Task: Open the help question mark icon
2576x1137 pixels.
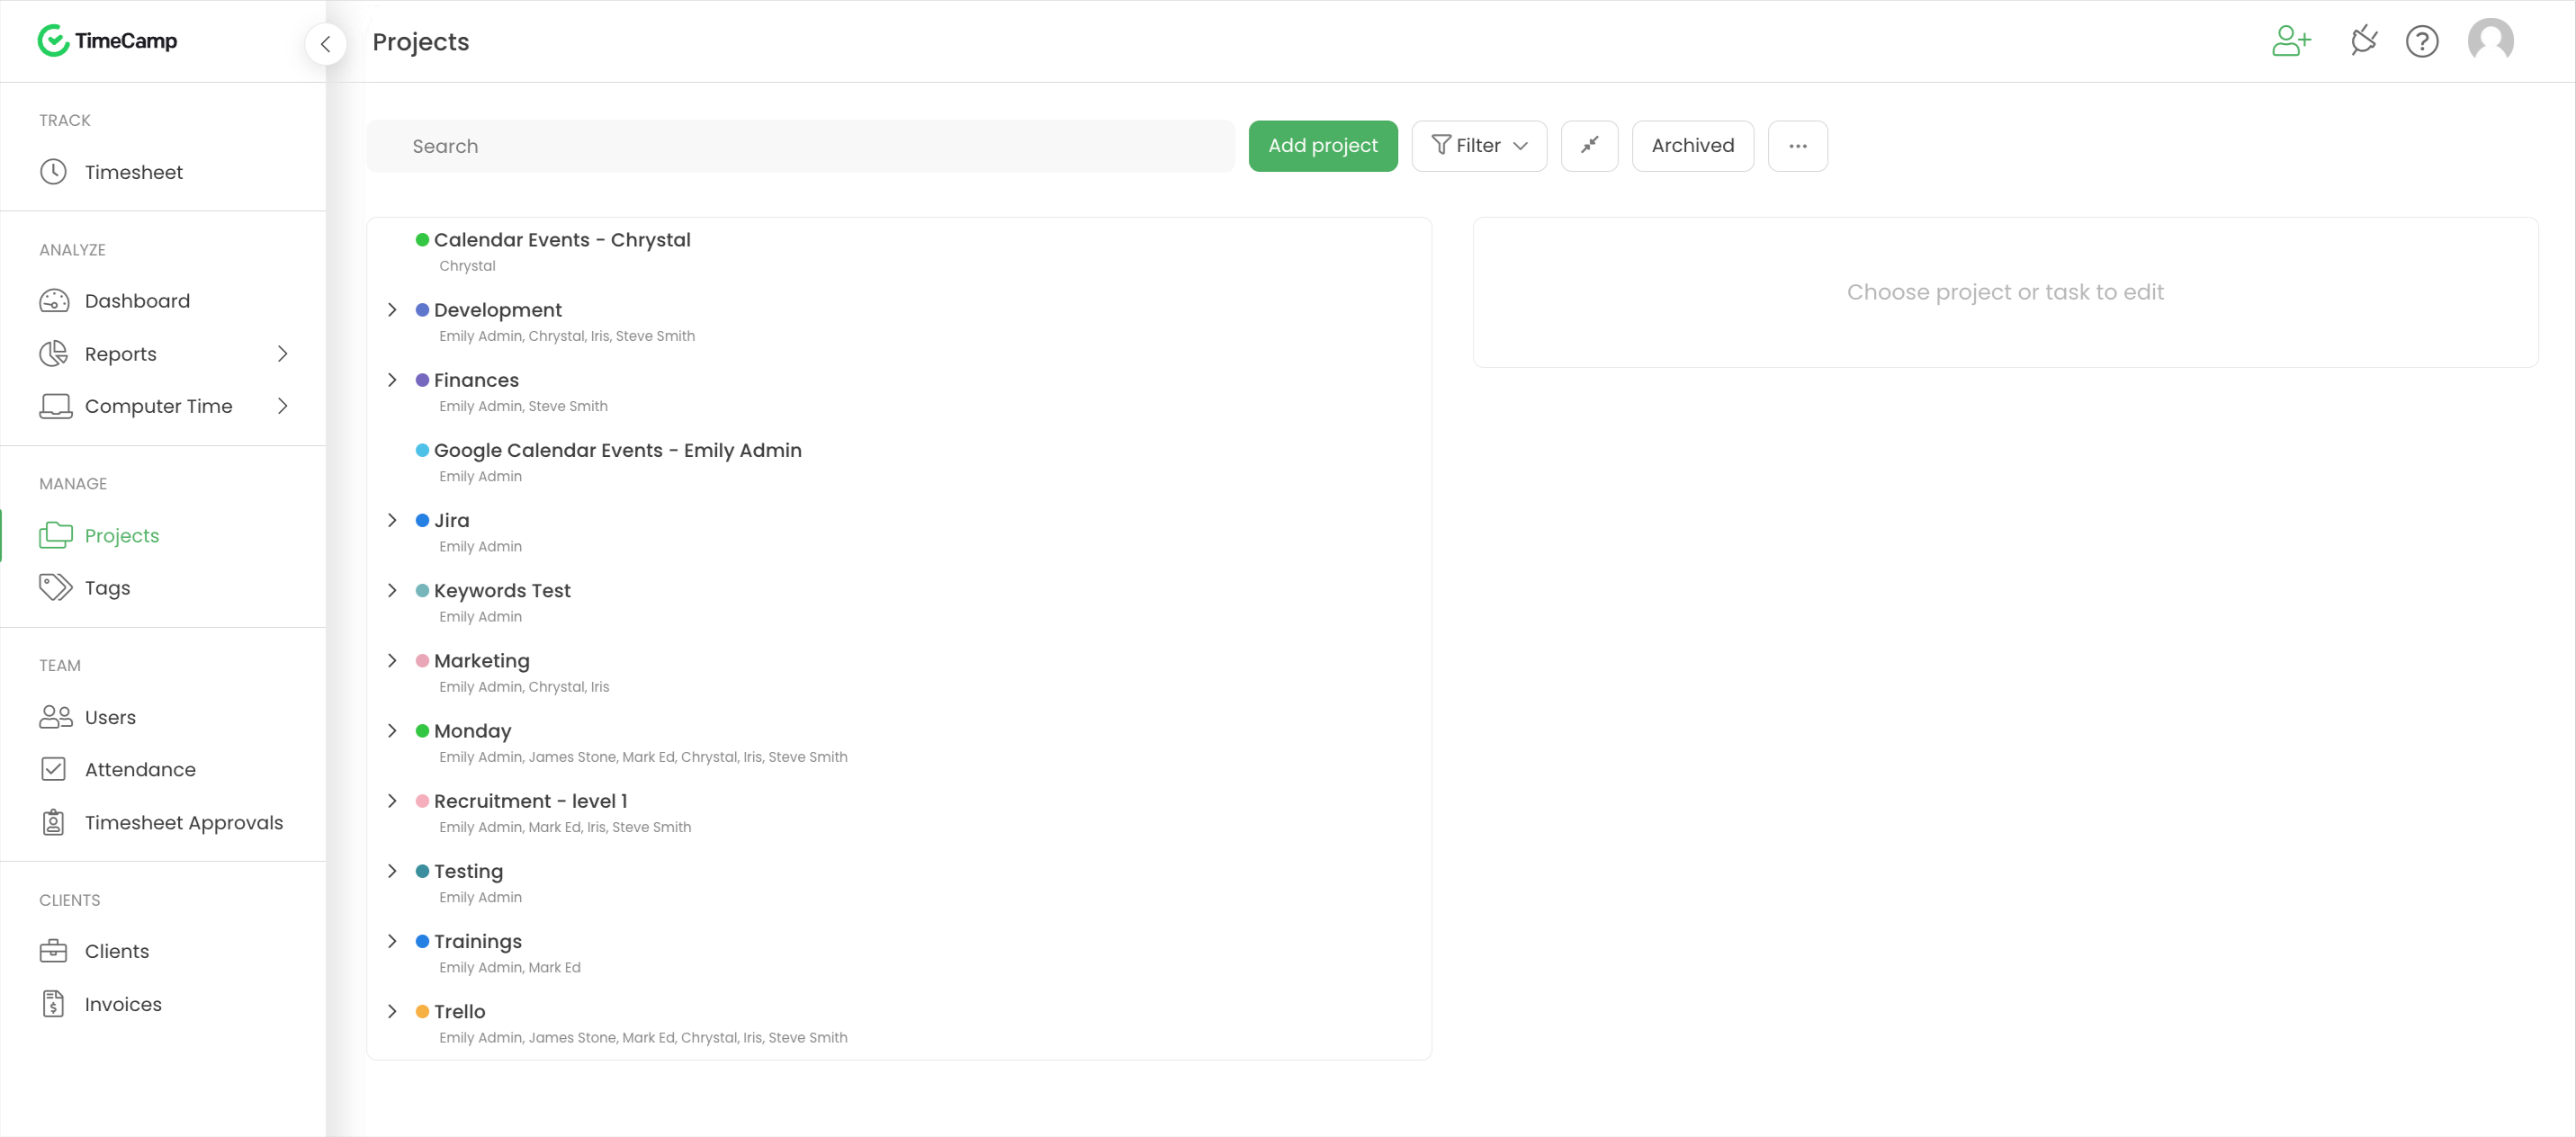Action: [x=2421, y=41]
